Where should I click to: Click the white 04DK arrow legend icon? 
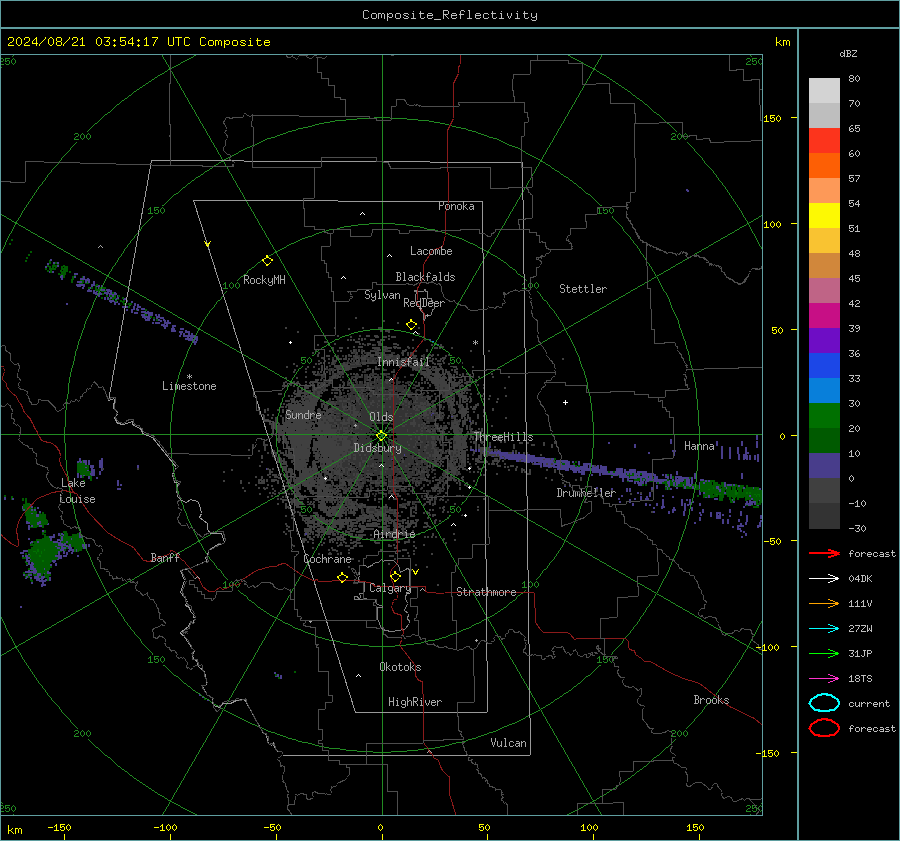pos(824,579)
